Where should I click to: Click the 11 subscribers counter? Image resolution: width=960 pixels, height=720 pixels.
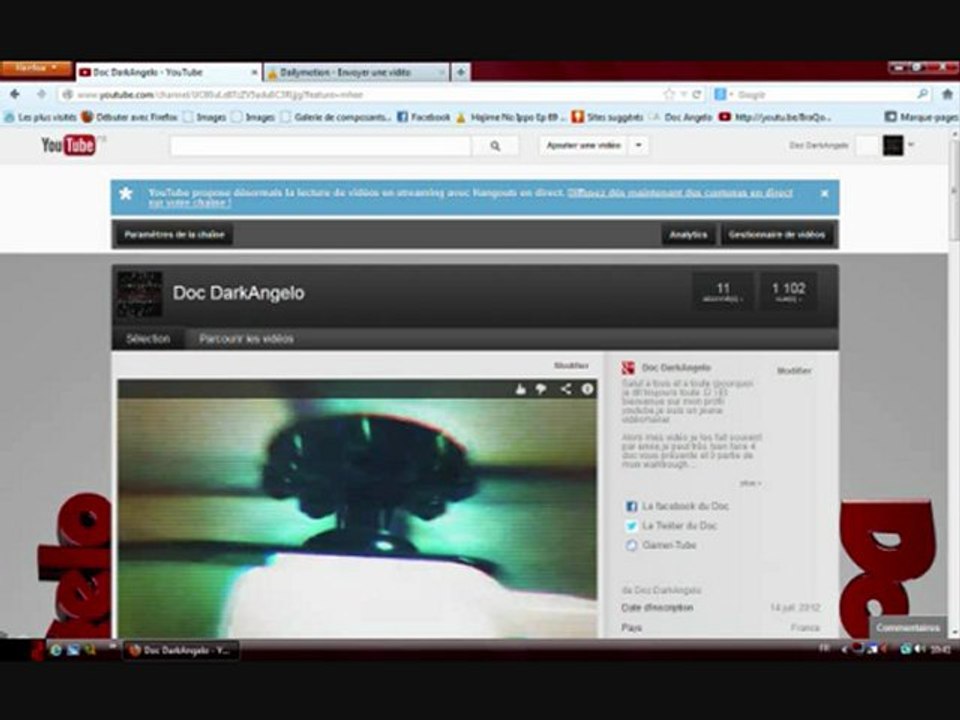pyautogui.click(x=722, y=291)
